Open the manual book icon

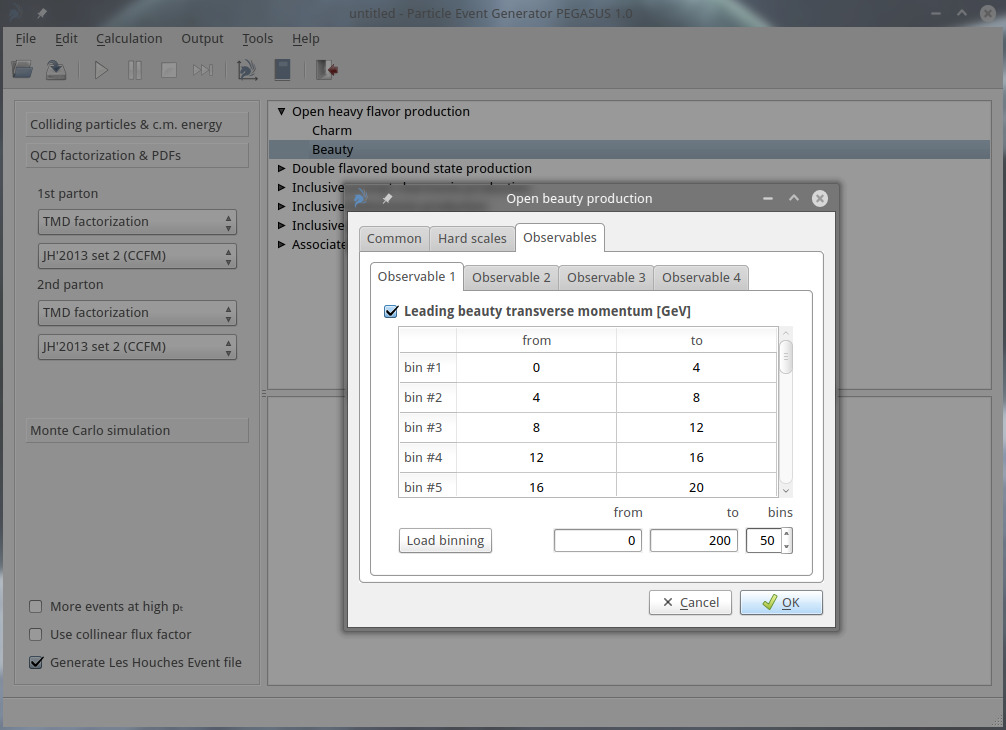tap(282, 70)
